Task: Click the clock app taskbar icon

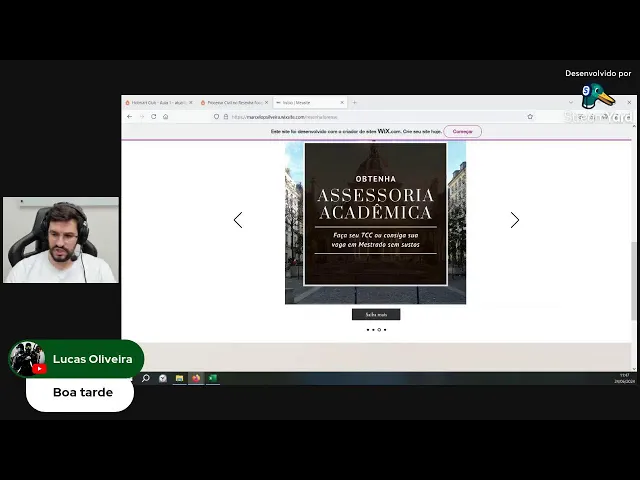Action: pyautogui.click(x=163, y=378)
